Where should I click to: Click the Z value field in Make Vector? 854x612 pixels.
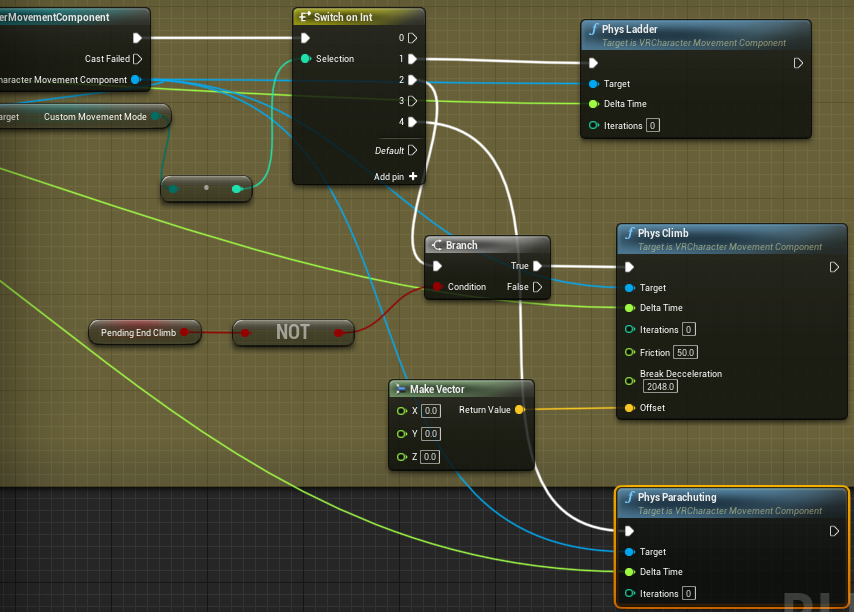coord(430,457)
